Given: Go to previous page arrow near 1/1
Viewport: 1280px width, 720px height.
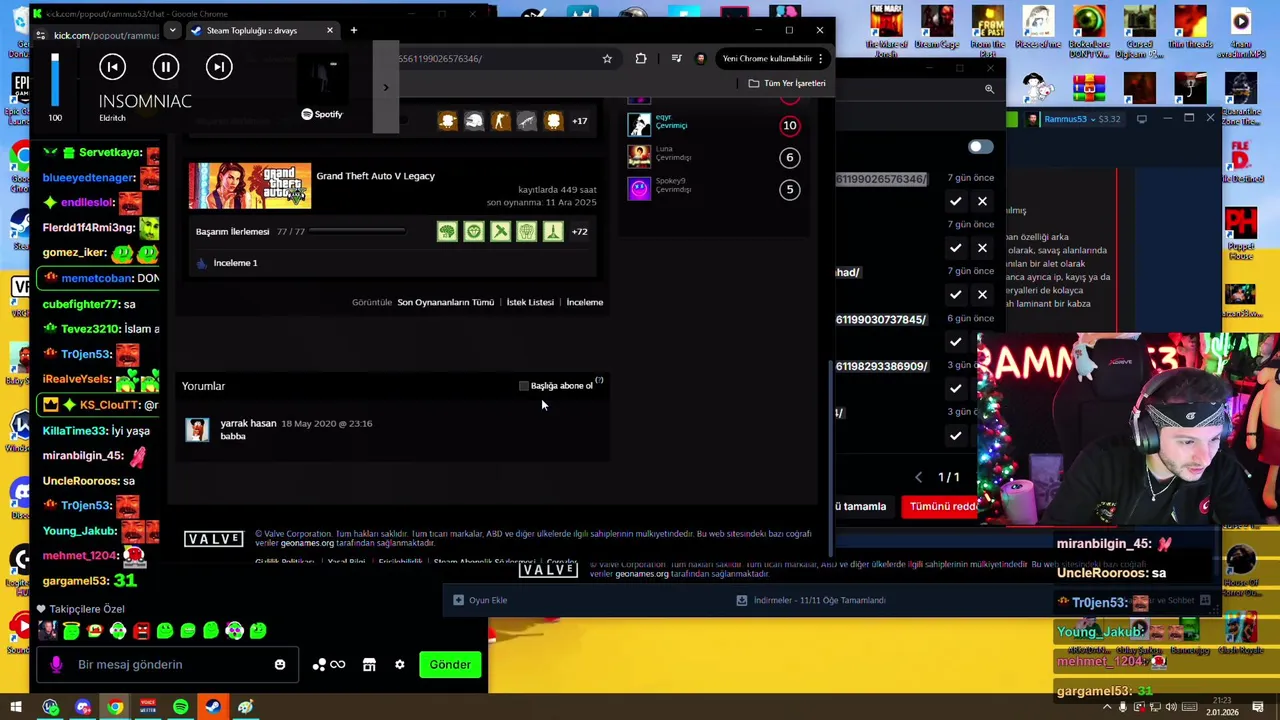Looking at the screenshot, I should (919, 478).
